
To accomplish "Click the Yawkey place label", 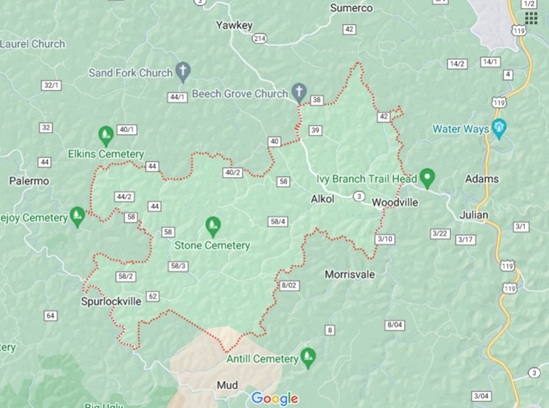I will (234, 25).
